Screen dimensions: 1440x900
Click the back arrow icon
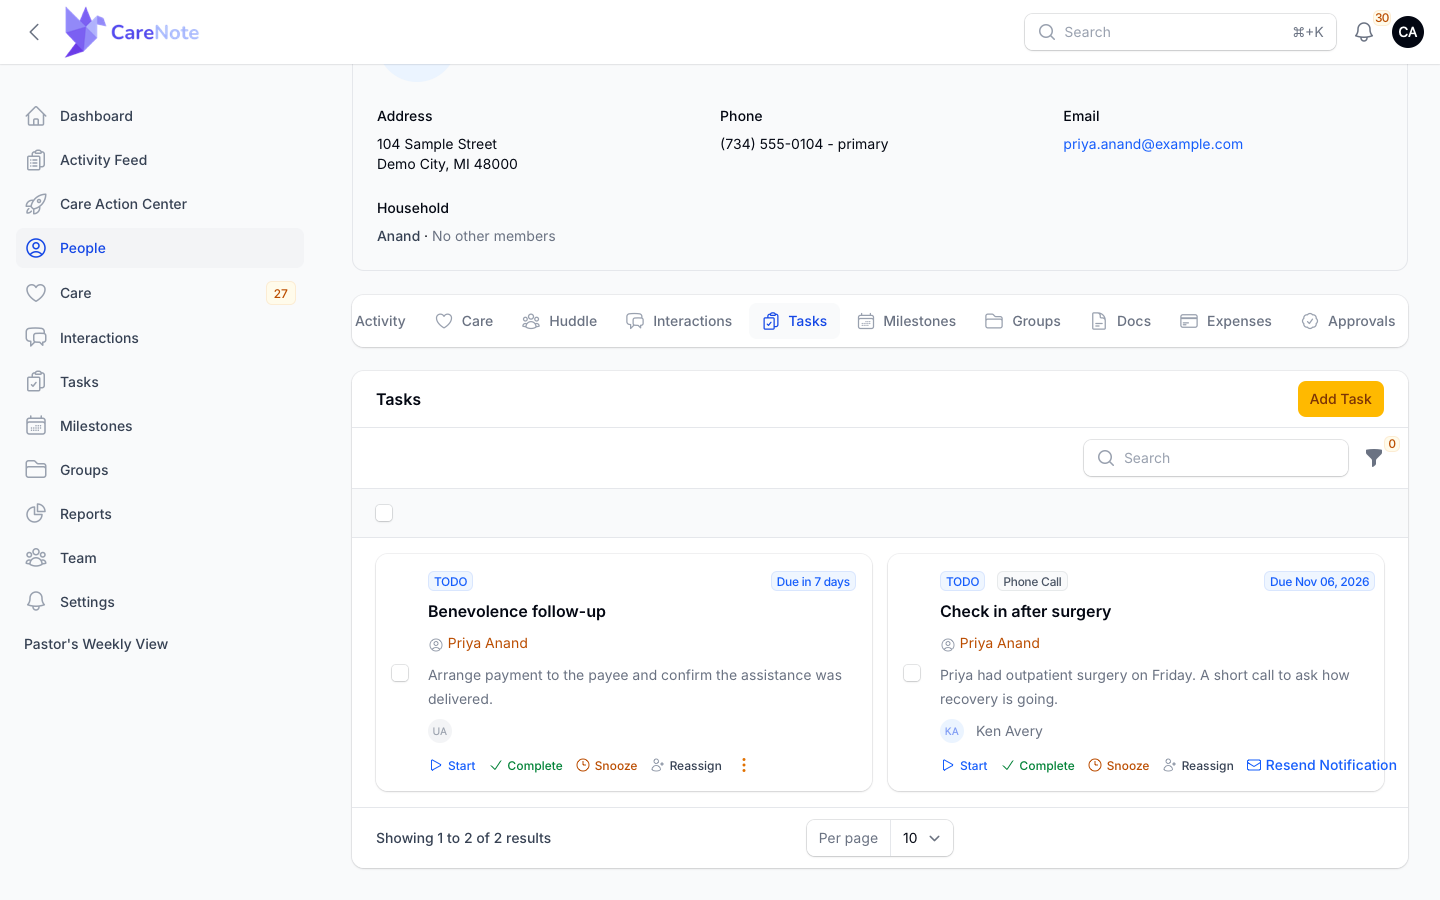coord(34,32)
